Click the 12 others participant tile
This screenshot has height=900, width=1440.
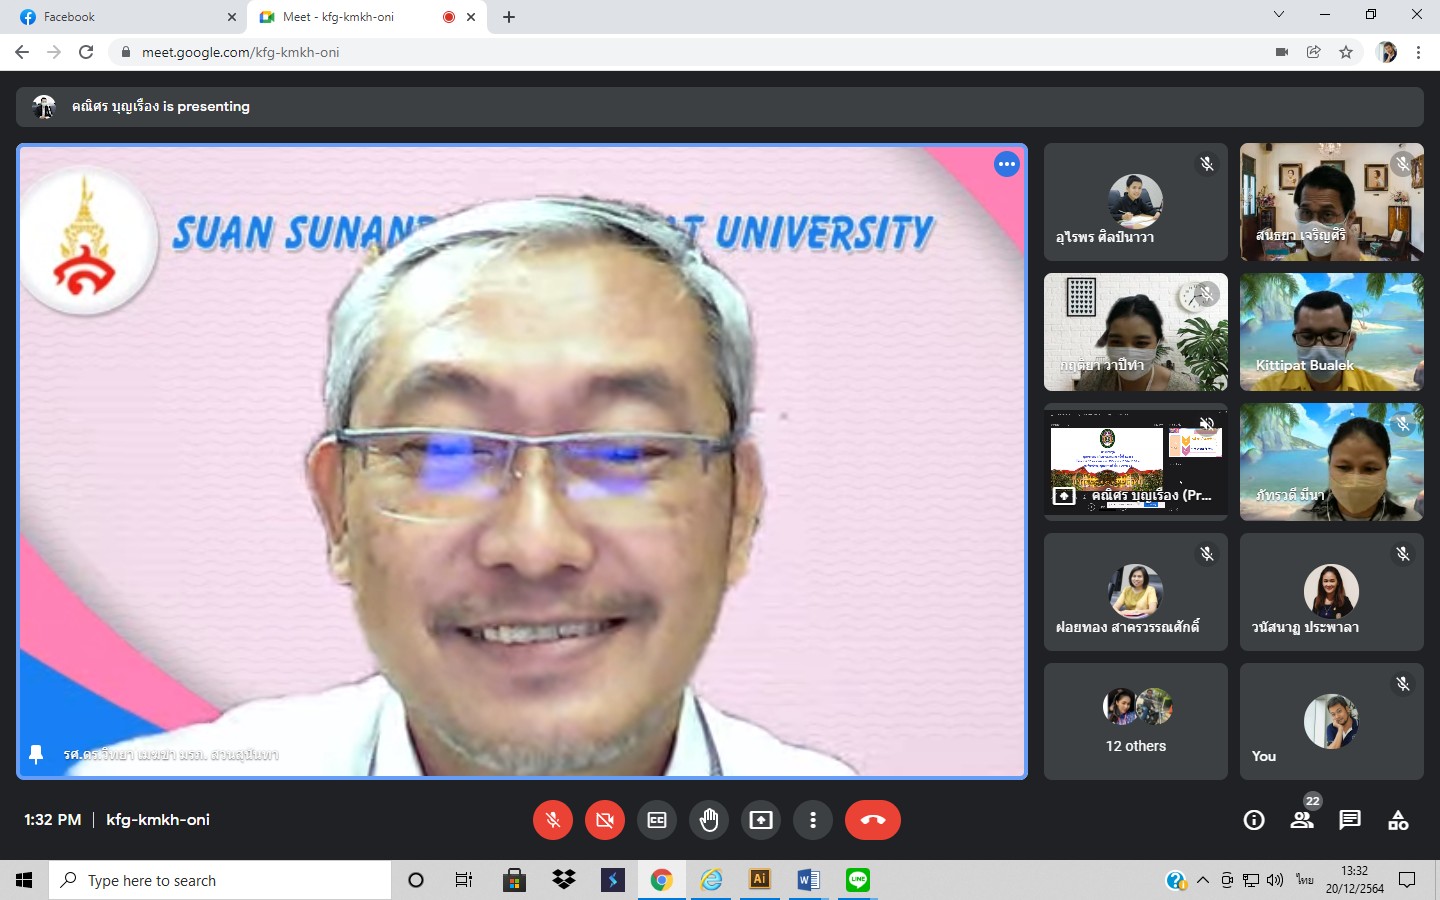[x=1135, y=721]
